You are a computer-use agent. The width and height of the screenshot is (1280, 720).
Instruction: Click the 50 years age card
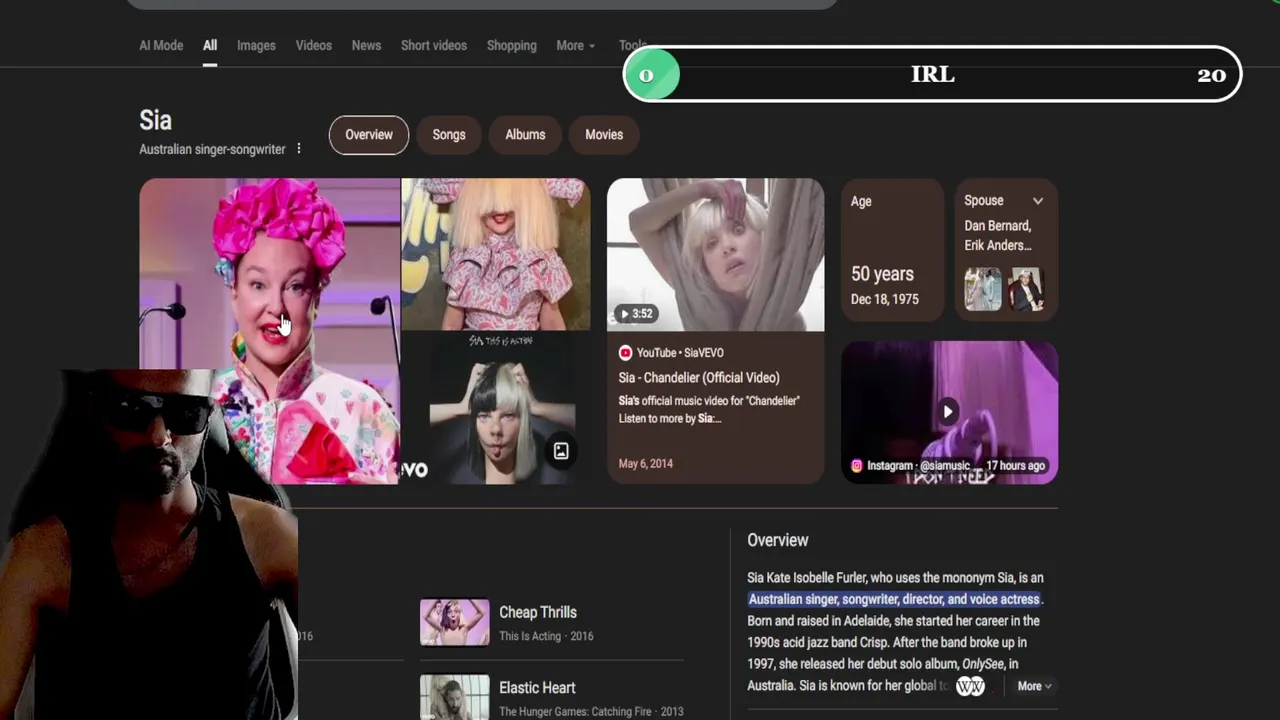[892, 250]
